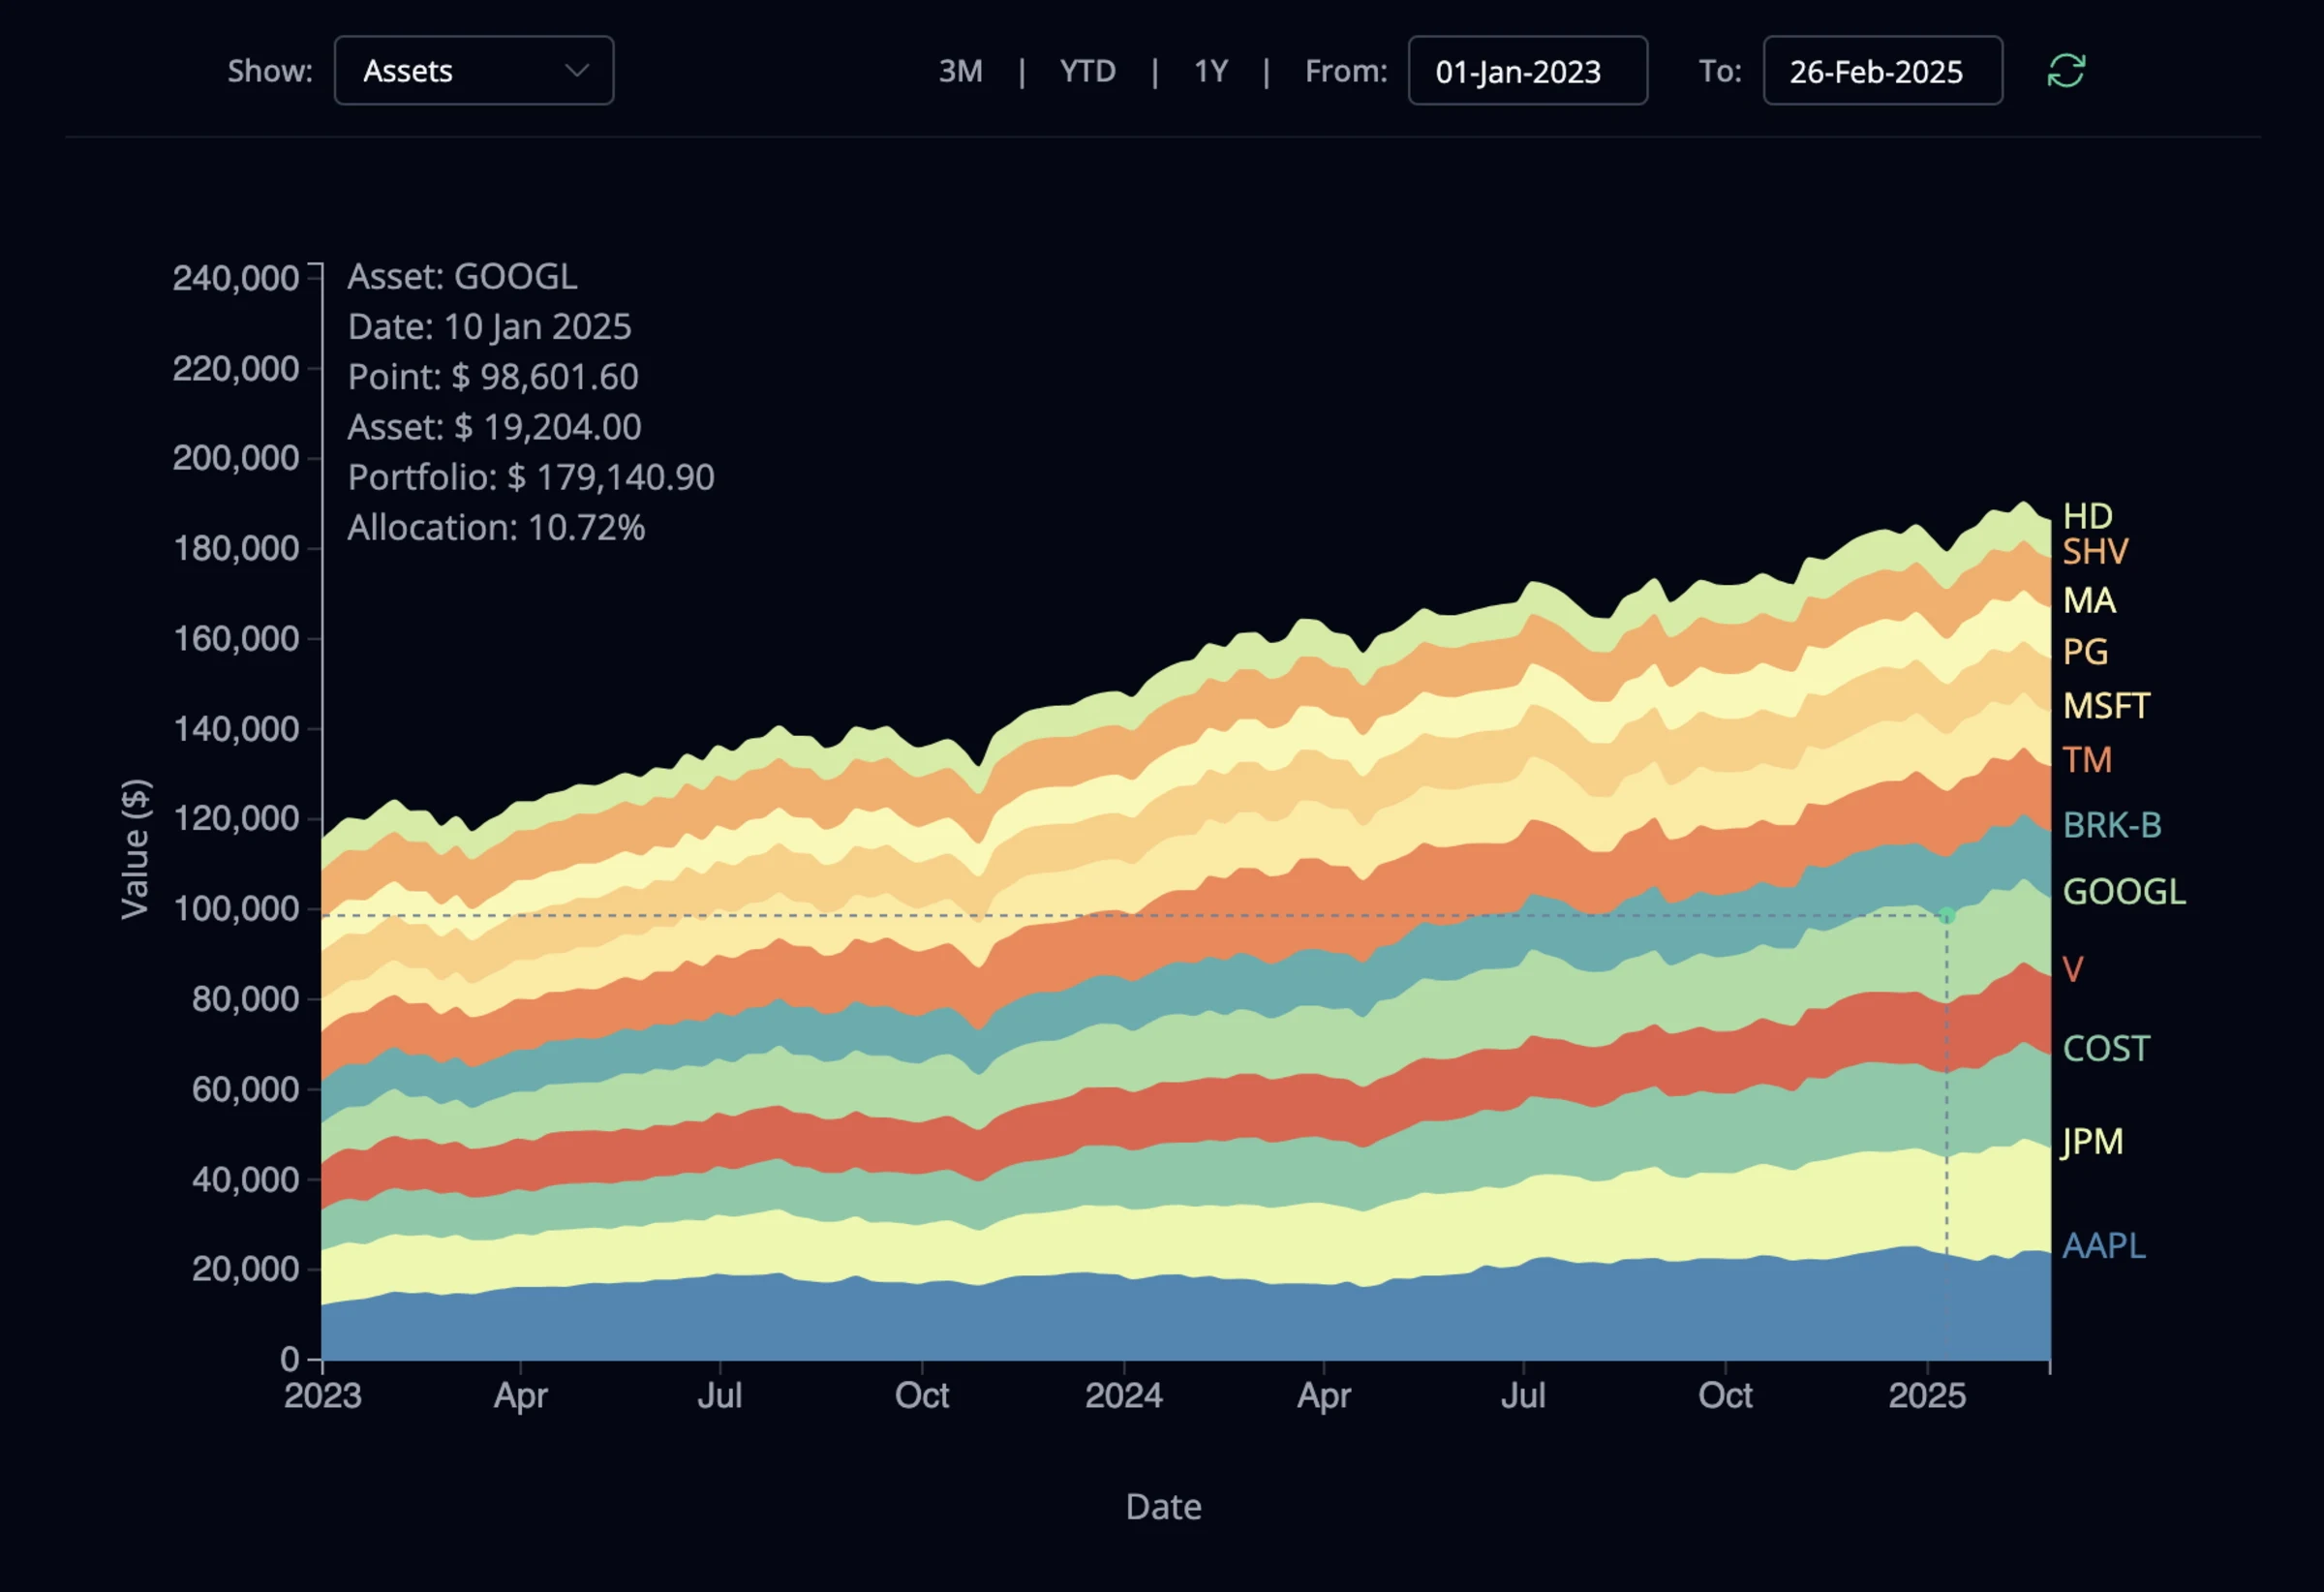This screenshot has height=1592, width=2324.
Task: Click the SHV legend label
Action: (x=2095, y=552)
